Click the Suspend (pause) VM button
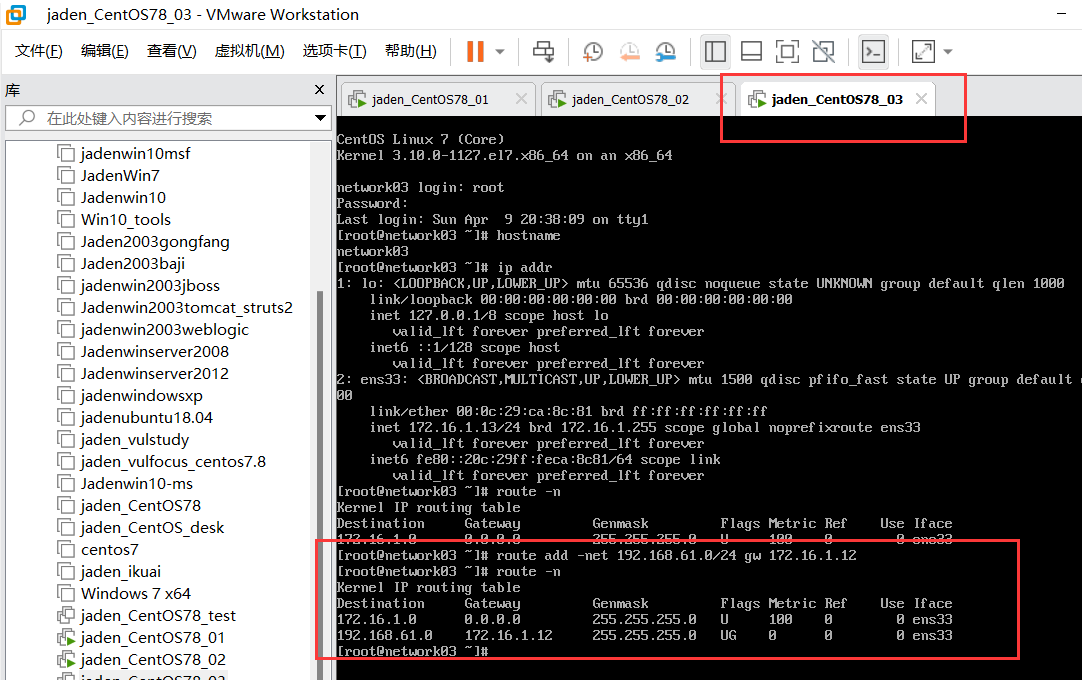Viewport: 1082px width, 680px height. 475,51
